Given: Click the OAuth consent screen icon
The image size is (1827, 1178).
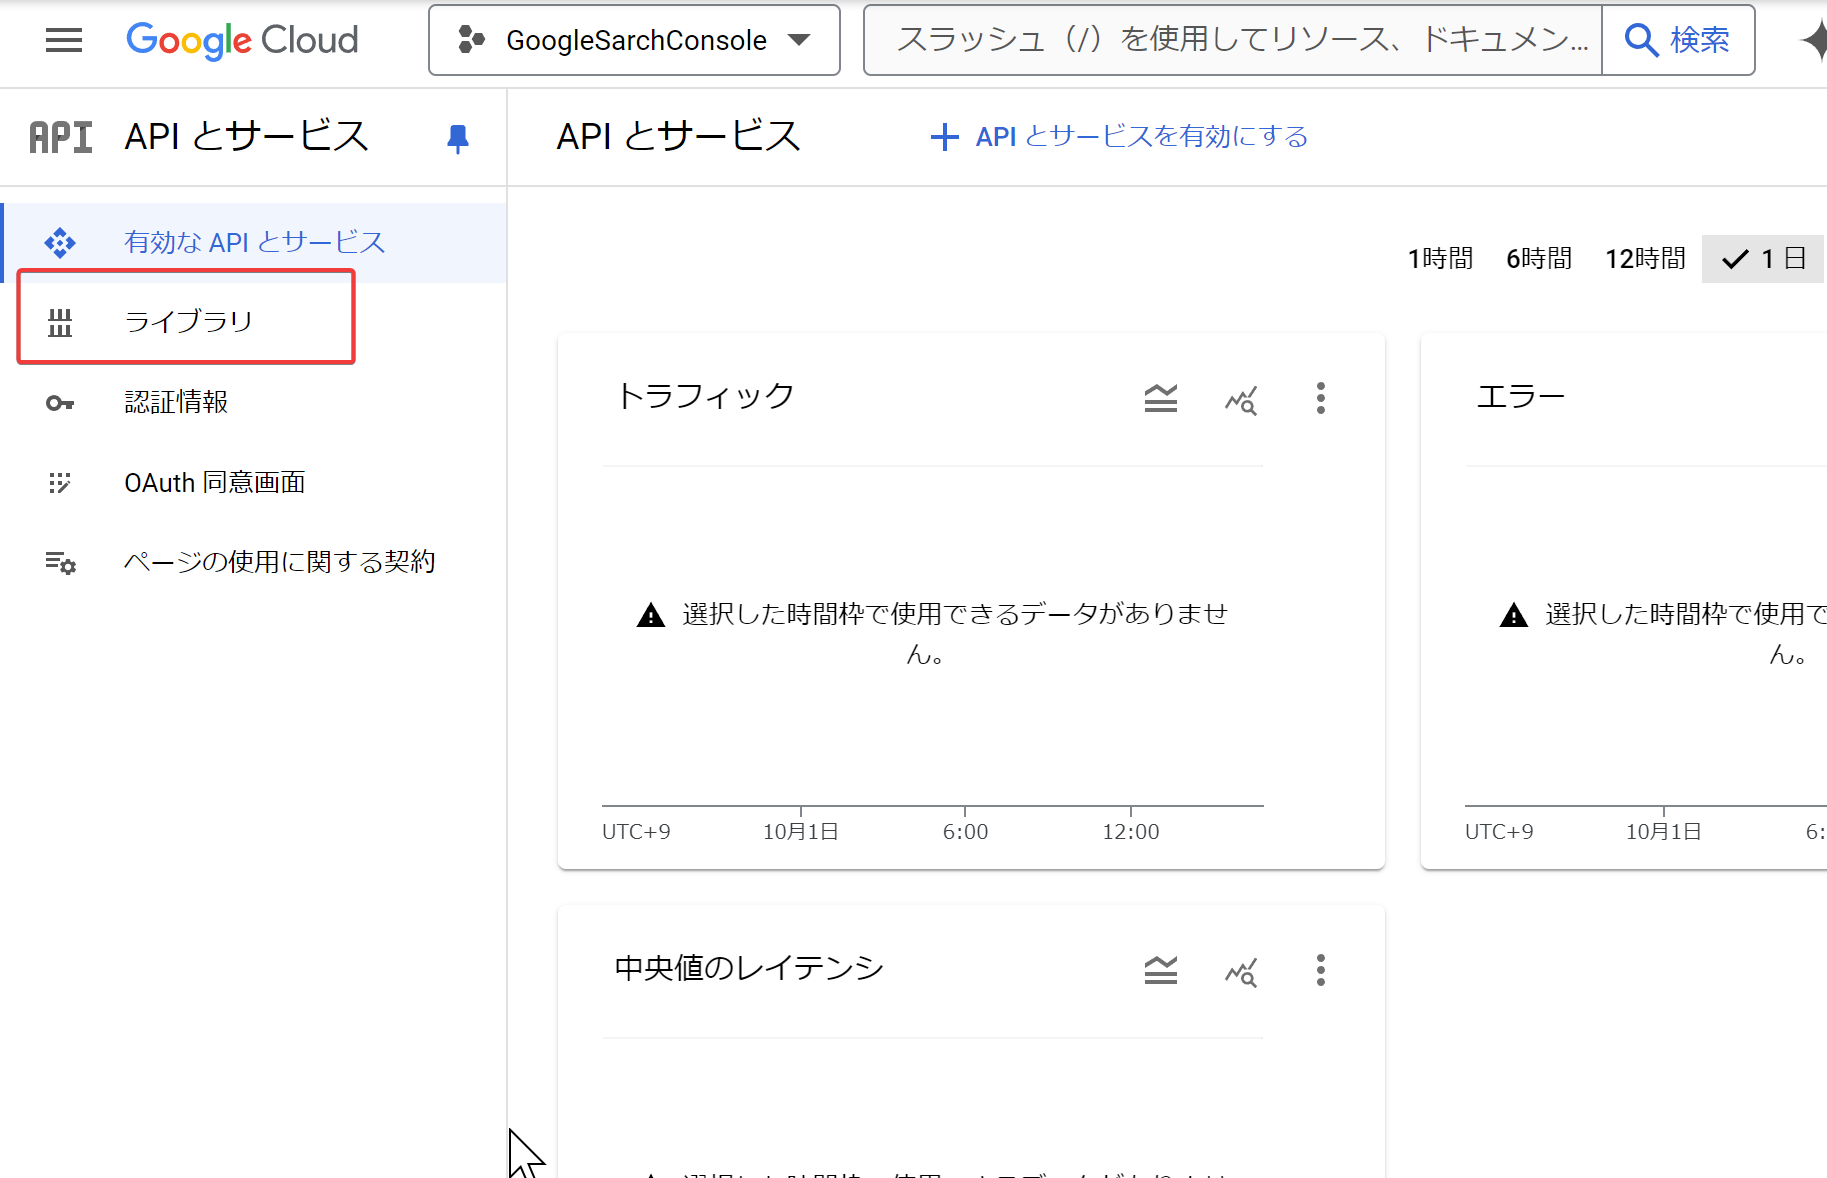Looking at the screenshot, I should click(x=60, y=483).
